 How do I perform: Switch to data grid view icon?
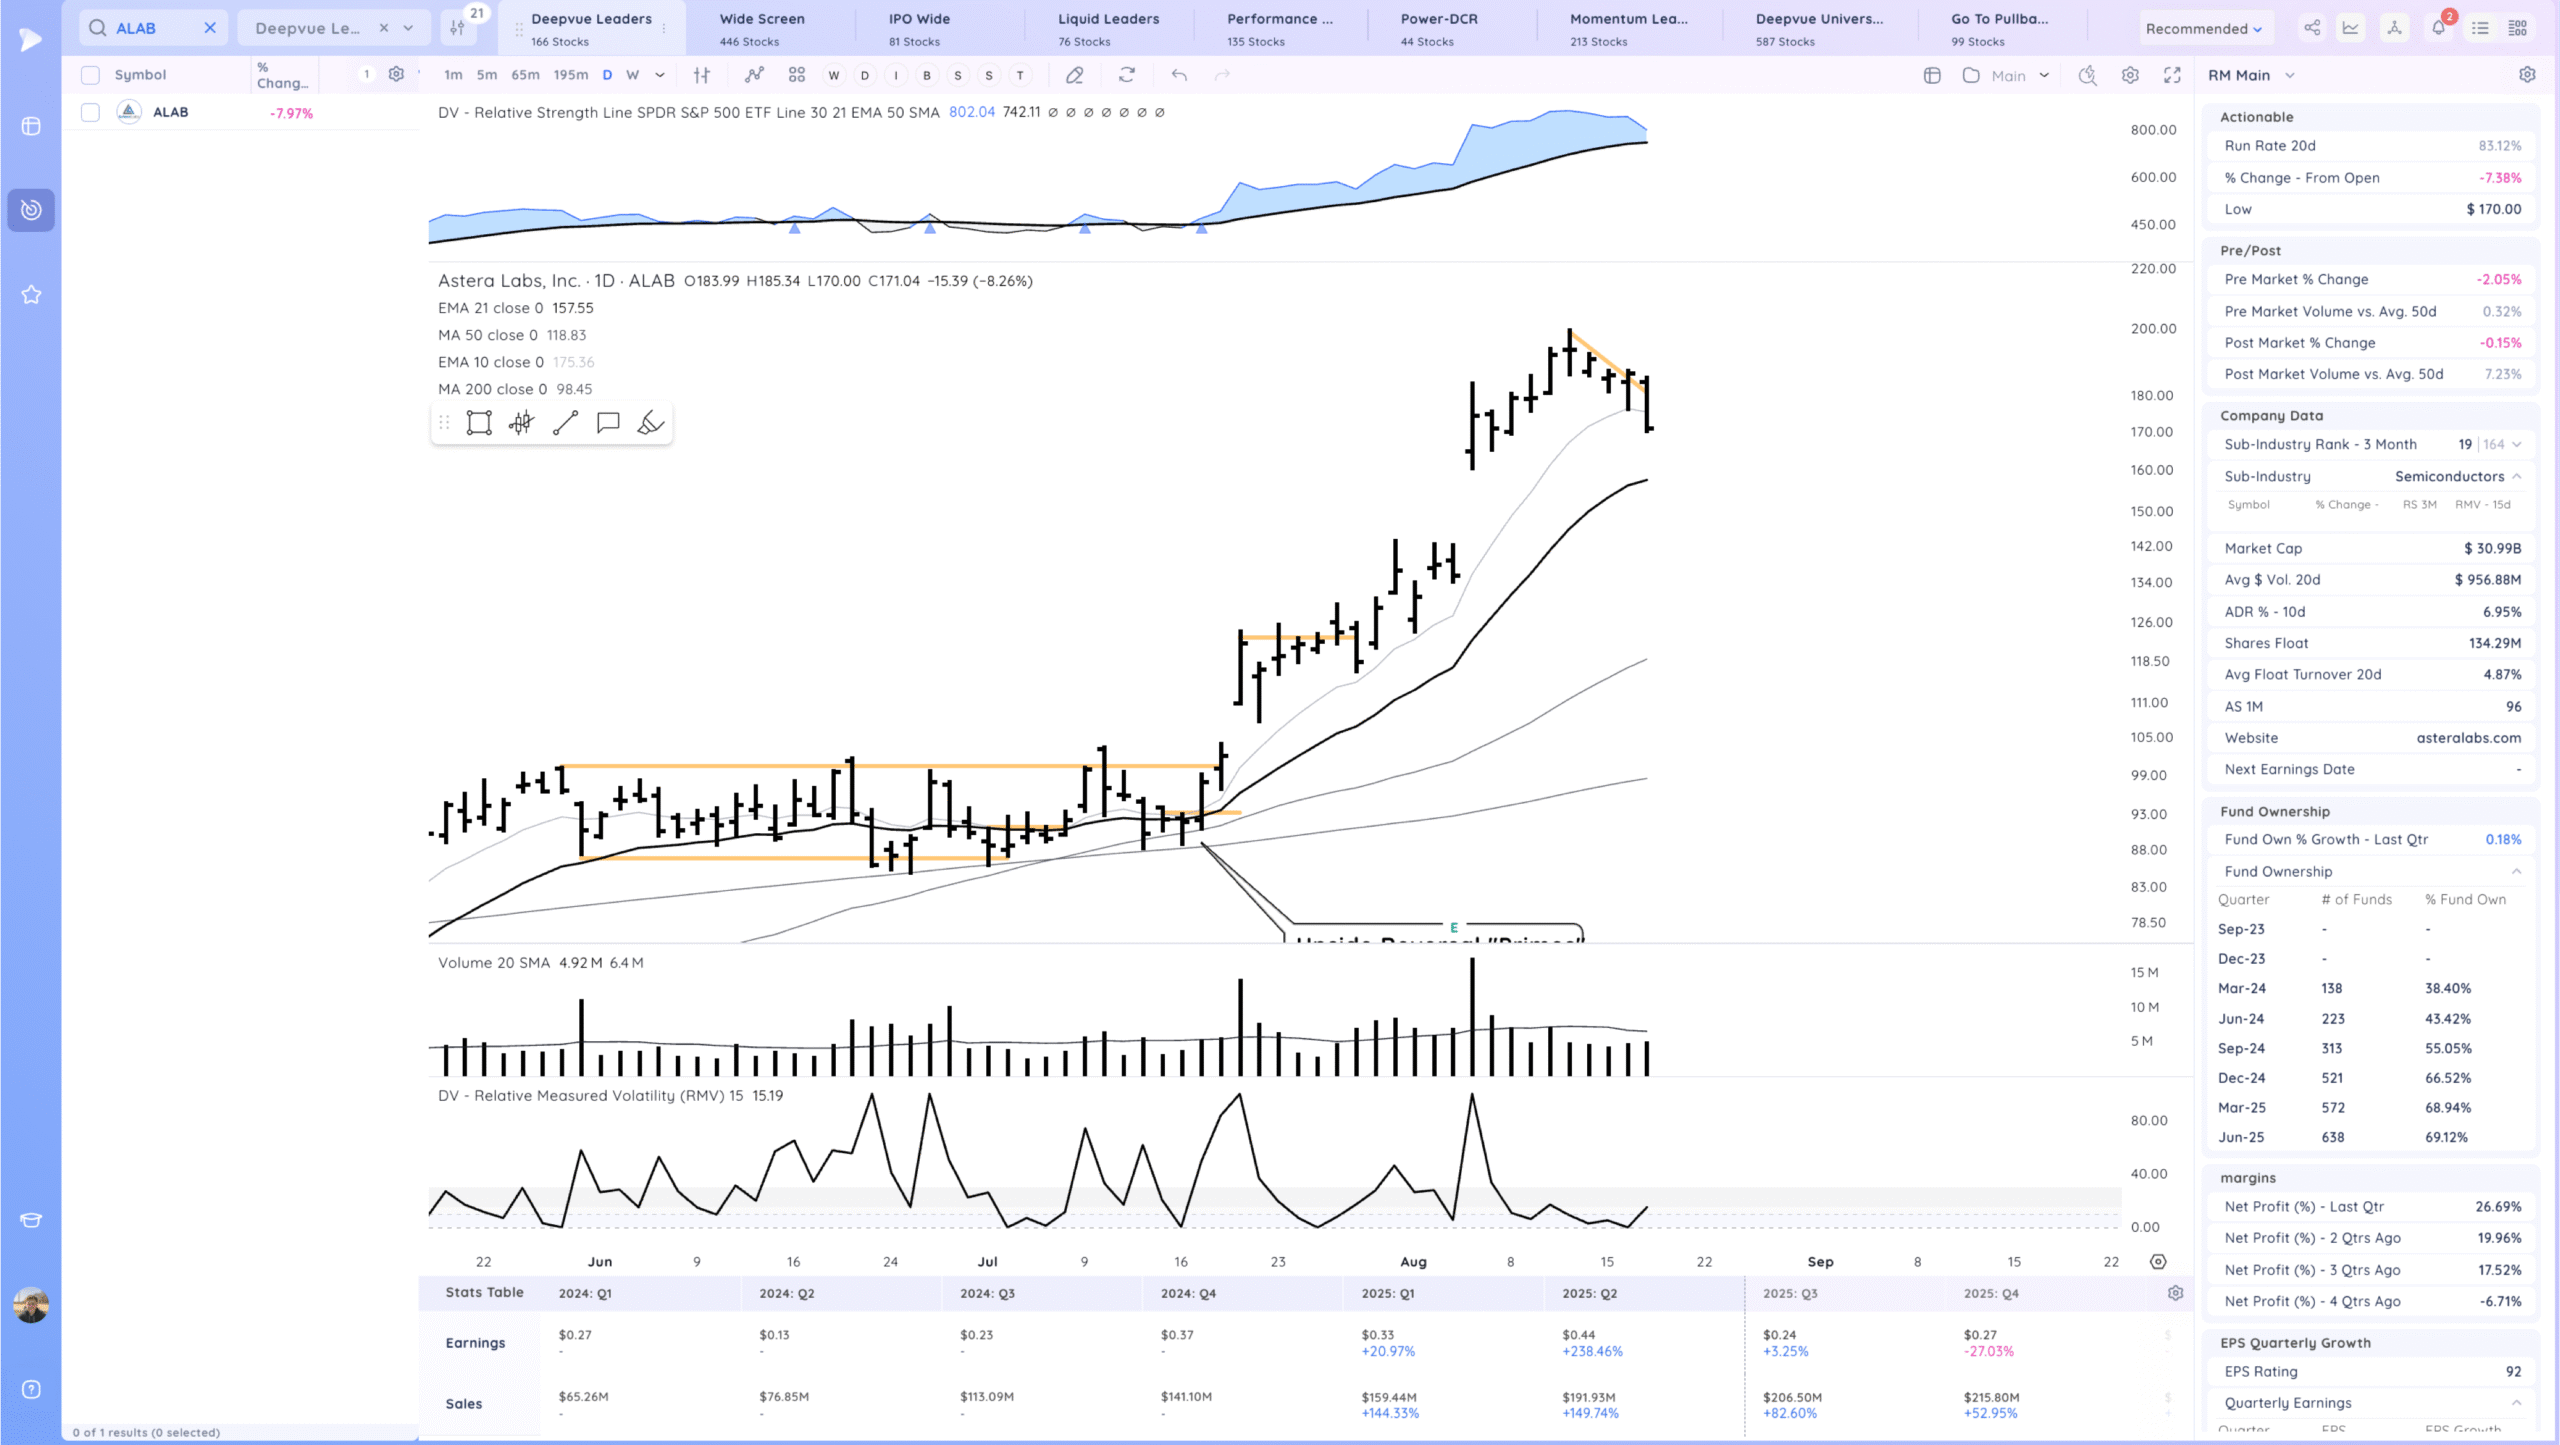tap(2518, 28)
